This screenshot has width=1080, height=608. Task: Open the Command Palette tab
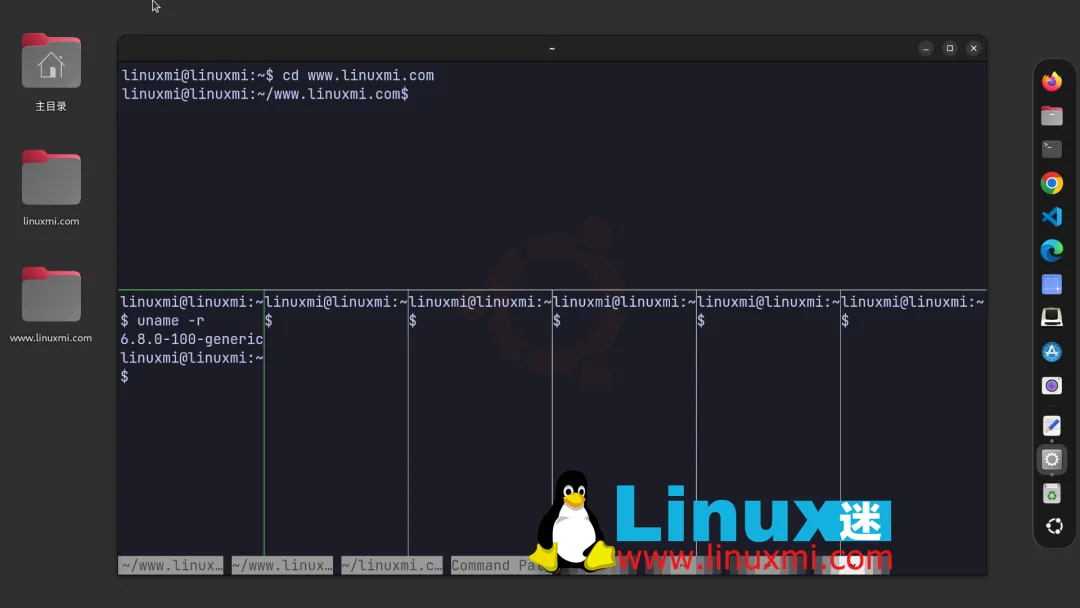click(501, 565)
